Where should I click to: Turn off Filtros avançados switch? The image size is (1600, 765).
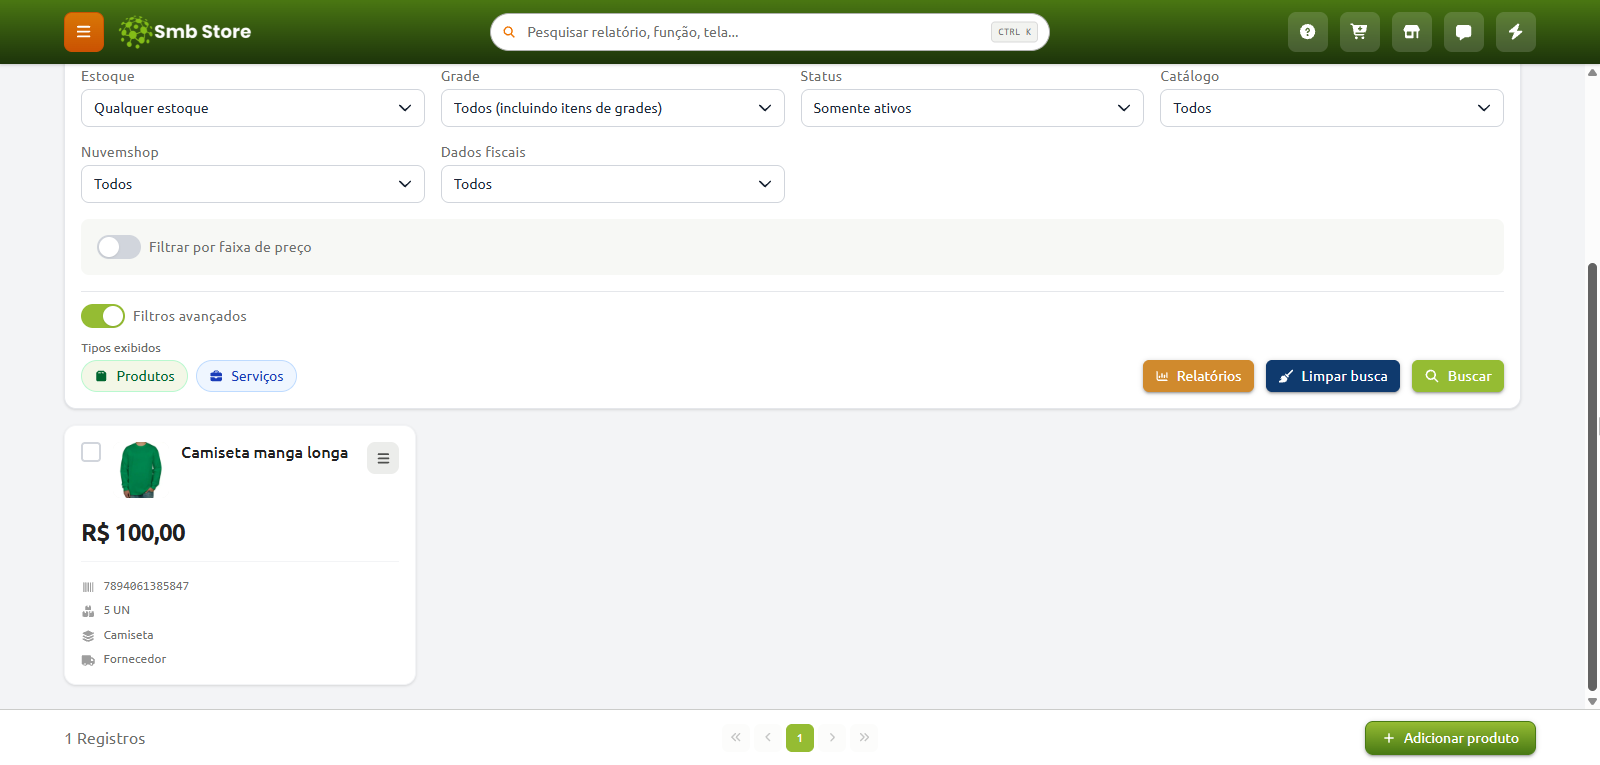(103, 316)
